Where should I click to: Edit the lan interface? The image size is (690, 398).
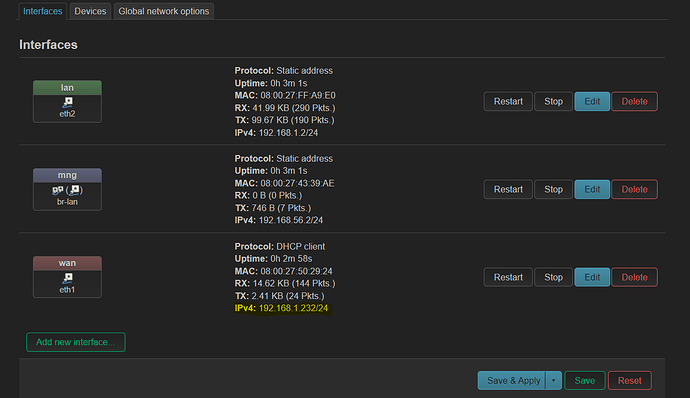(x=592, y=101)
